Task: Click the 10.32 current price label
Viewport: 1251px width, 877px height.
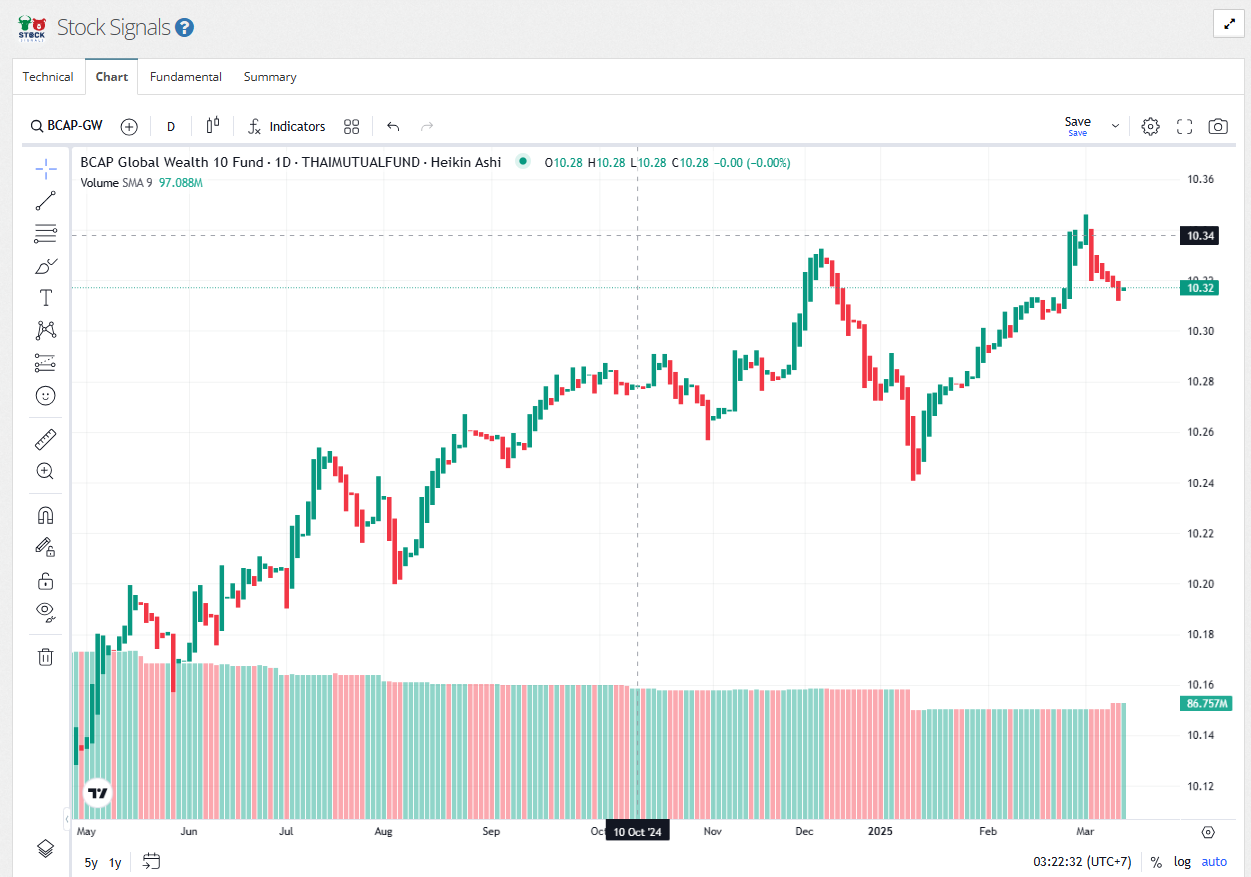Action: (x=1199, y=288)
